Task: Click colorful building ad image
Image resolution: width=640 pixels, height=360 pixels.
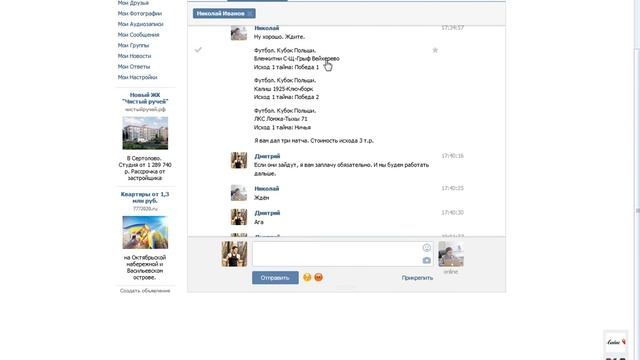Action: pos(145,233)
